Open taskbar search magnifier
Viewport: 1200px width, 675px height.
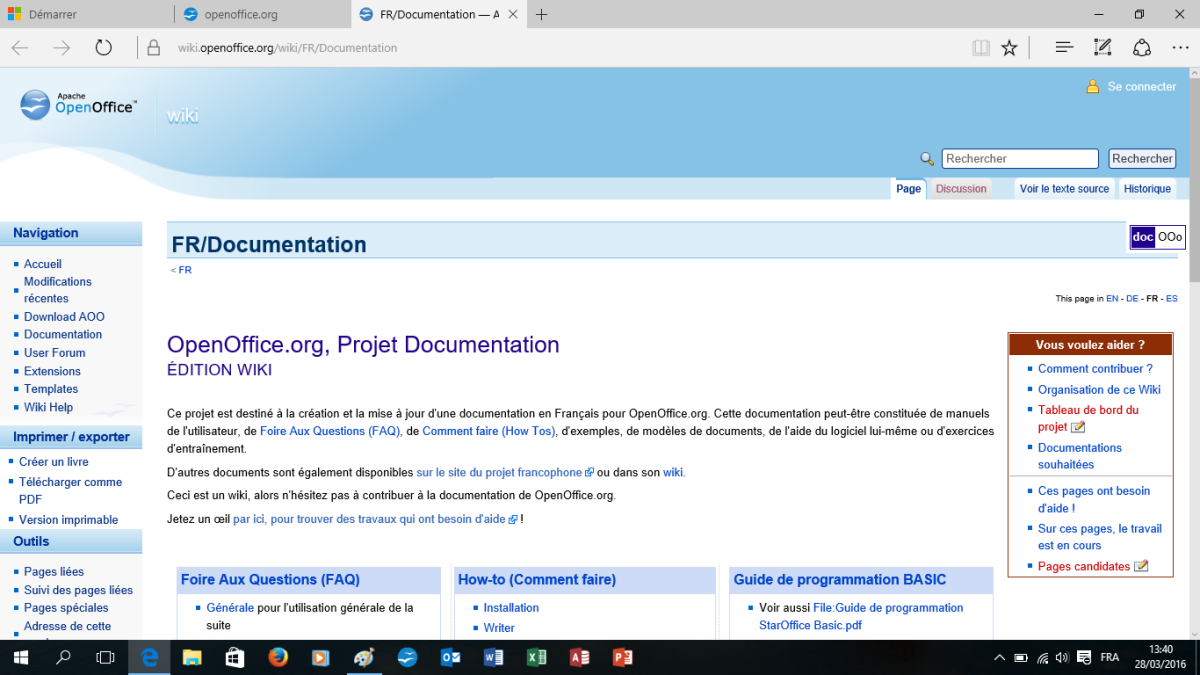point(63,657)
